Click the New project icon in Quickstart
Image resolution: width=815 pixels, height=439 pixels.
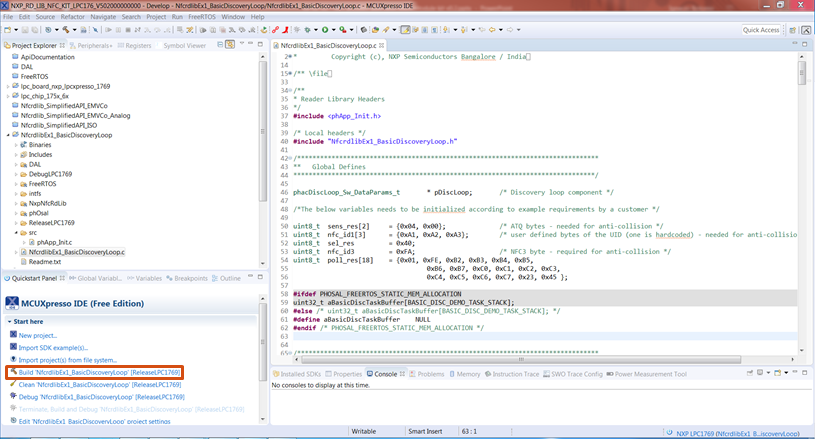13,335
